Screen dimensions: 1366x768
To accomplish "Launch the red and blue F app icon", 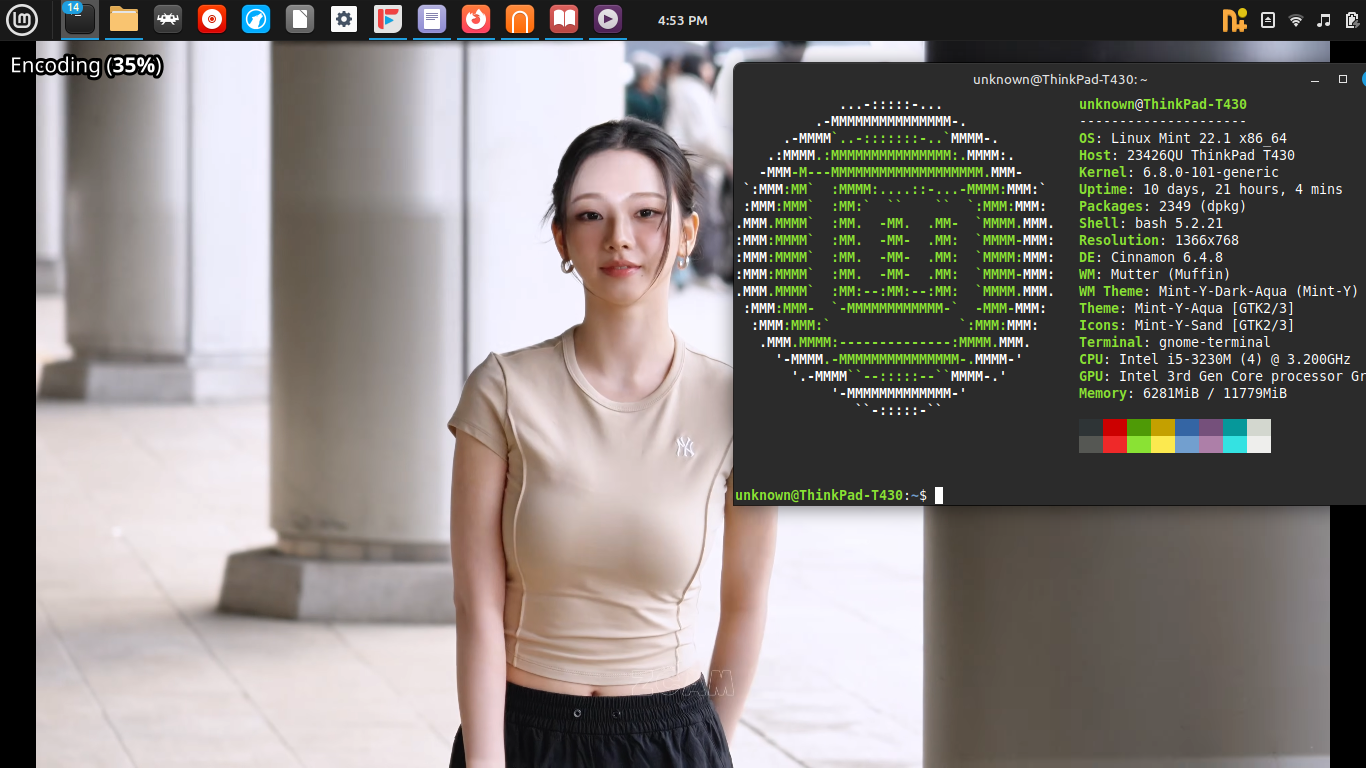I will (388, 19).
